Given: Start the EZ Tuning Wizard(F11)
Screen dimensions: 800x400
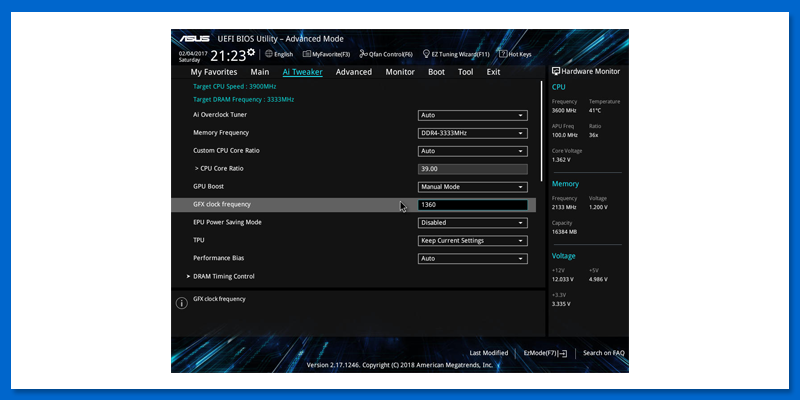Looking at the screenshot, I should (459, 54).
